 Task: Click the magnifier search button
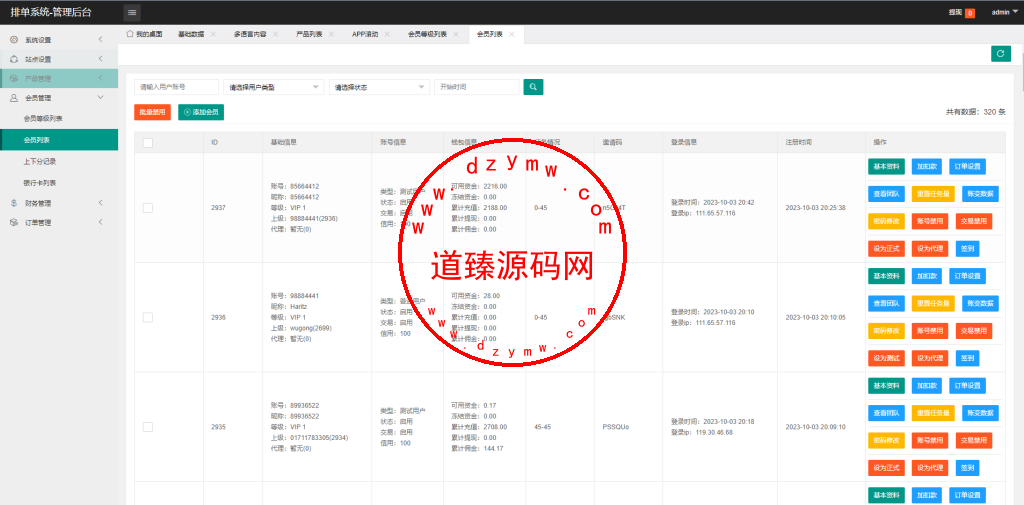[x=533, y=87]
